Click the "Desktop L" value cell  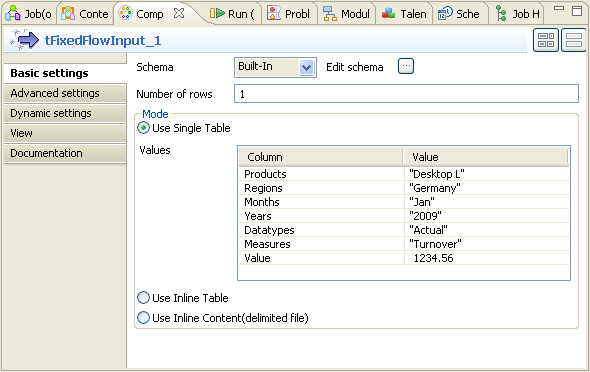487,174
